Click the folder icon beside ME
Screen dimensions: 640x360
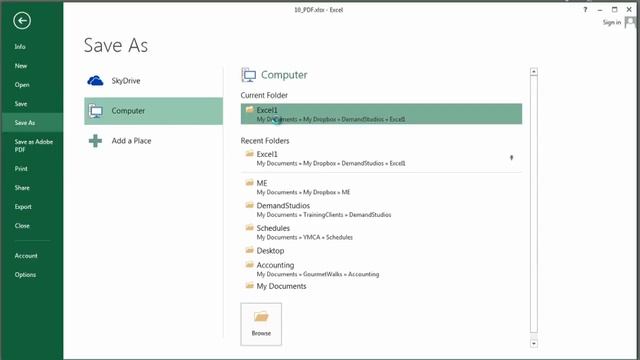point(249,182)
